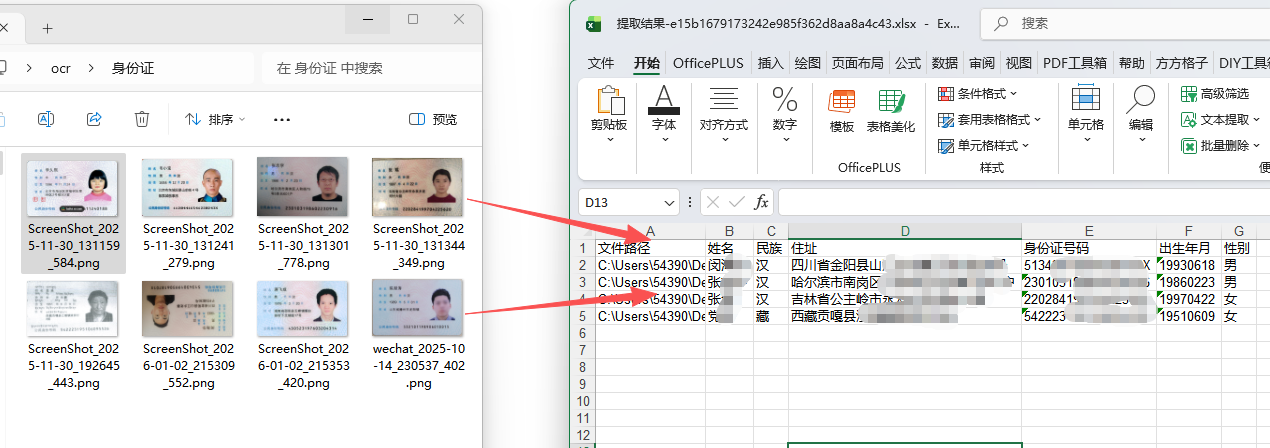Click the 文件路径 header cell
This screenshot has width=1270, height=448.
click(x=650, y=248)
